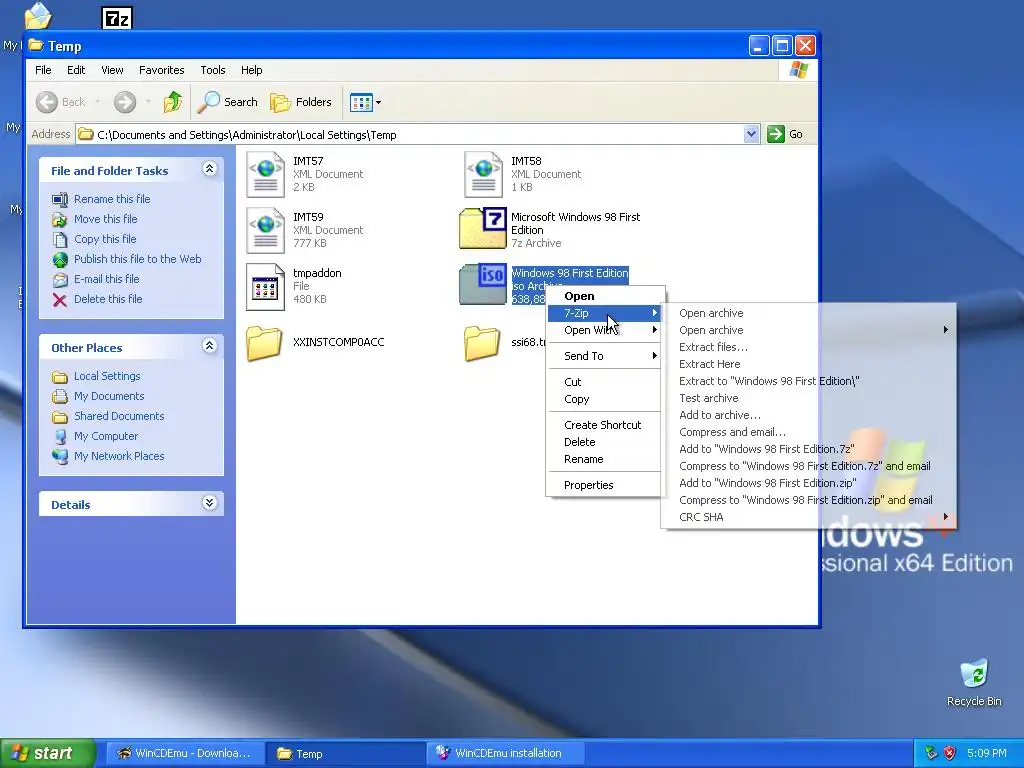Click Copy this file task
The width and height of the screenshot is (1024, 768).
104,238
